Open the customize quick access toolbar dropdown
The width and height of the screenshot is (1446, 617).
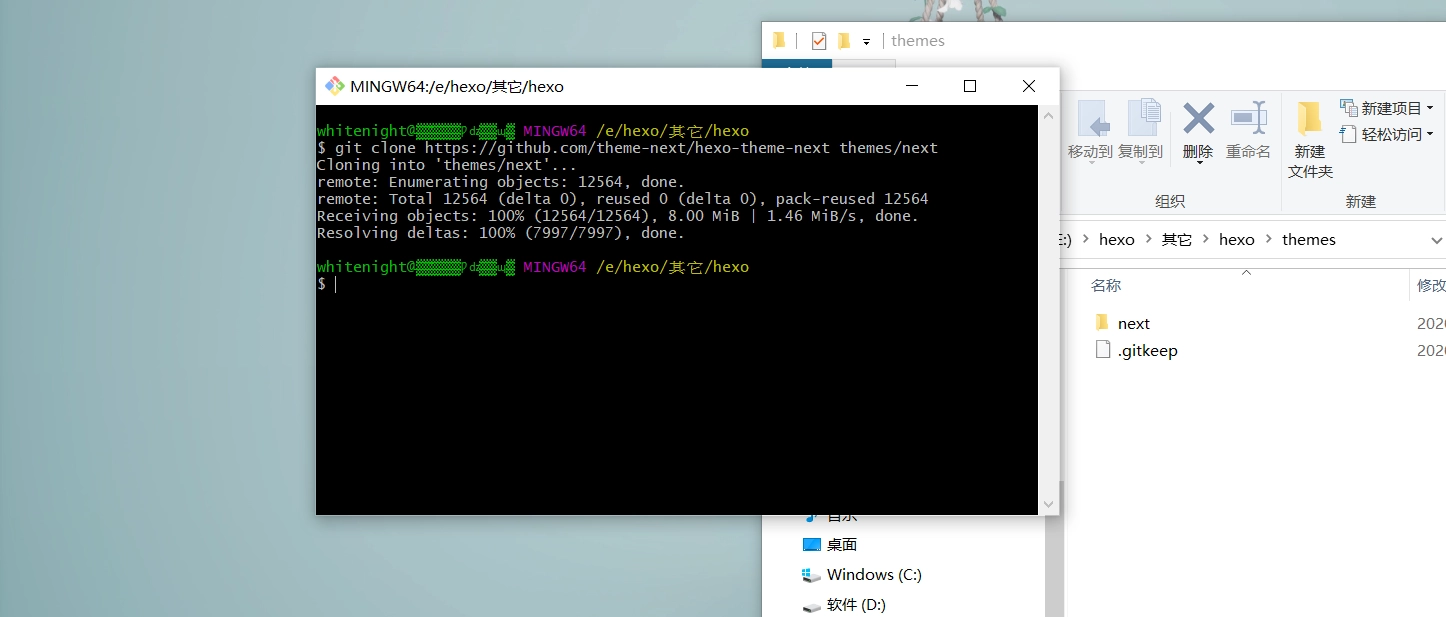click(x=866, y=42)
